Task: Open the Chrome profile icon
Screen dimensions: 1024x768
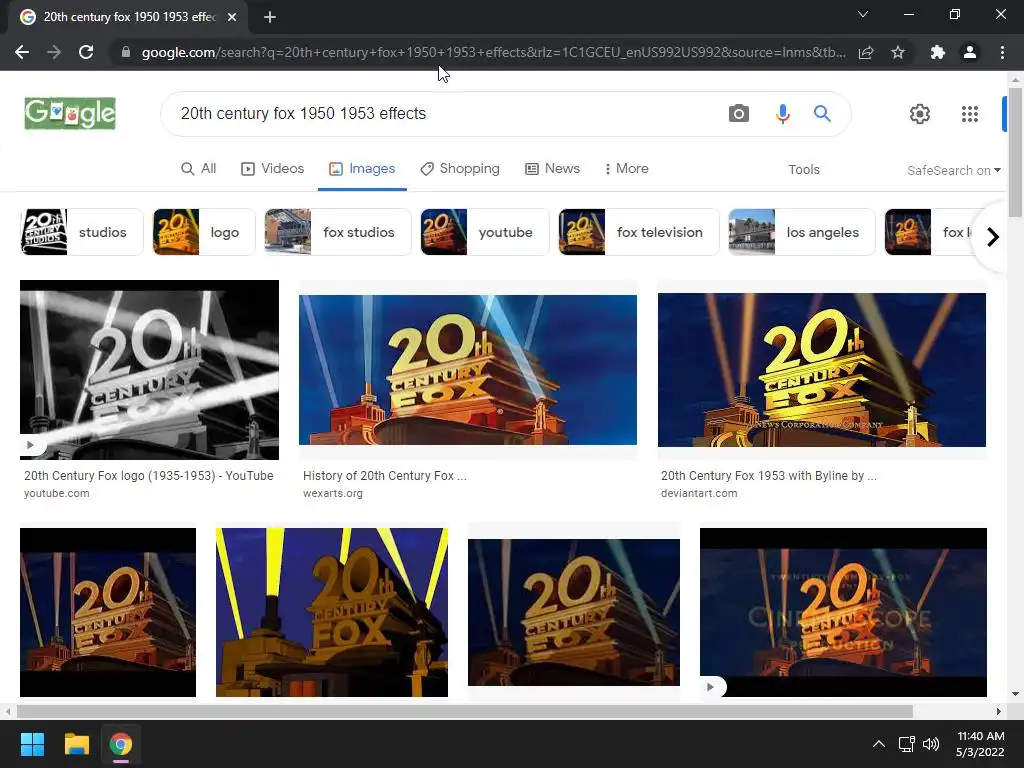Action: click(970, 52)
